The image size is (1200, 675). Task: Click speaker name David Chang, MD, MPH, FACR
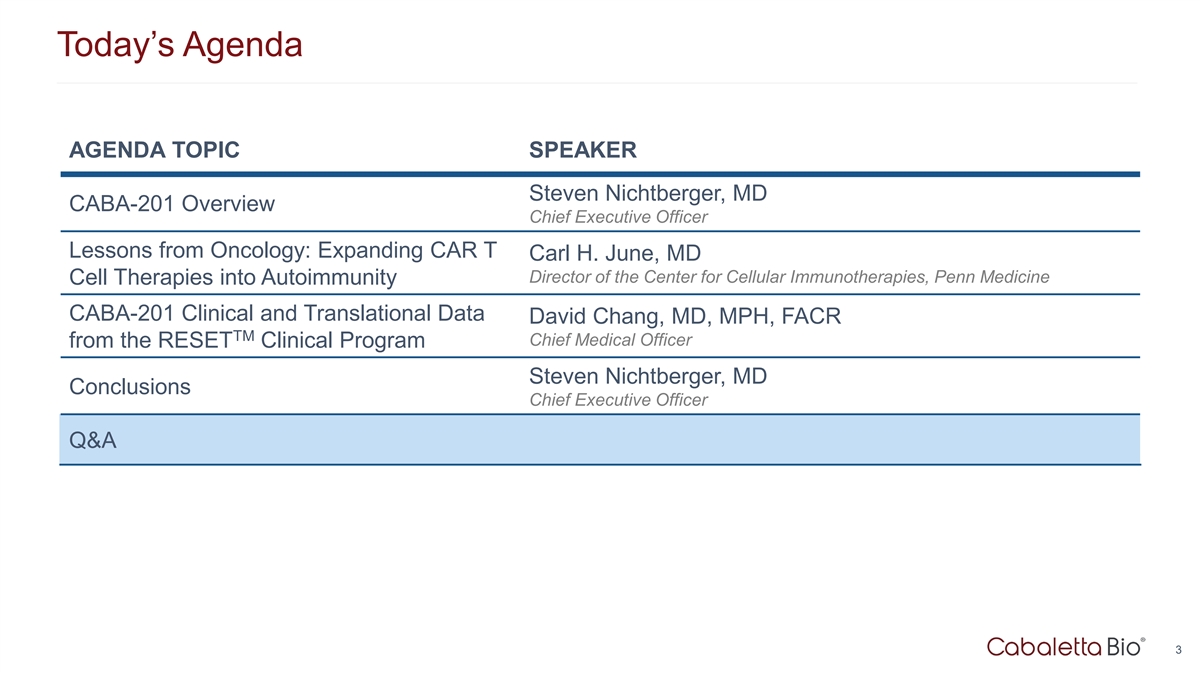(684, 317)
